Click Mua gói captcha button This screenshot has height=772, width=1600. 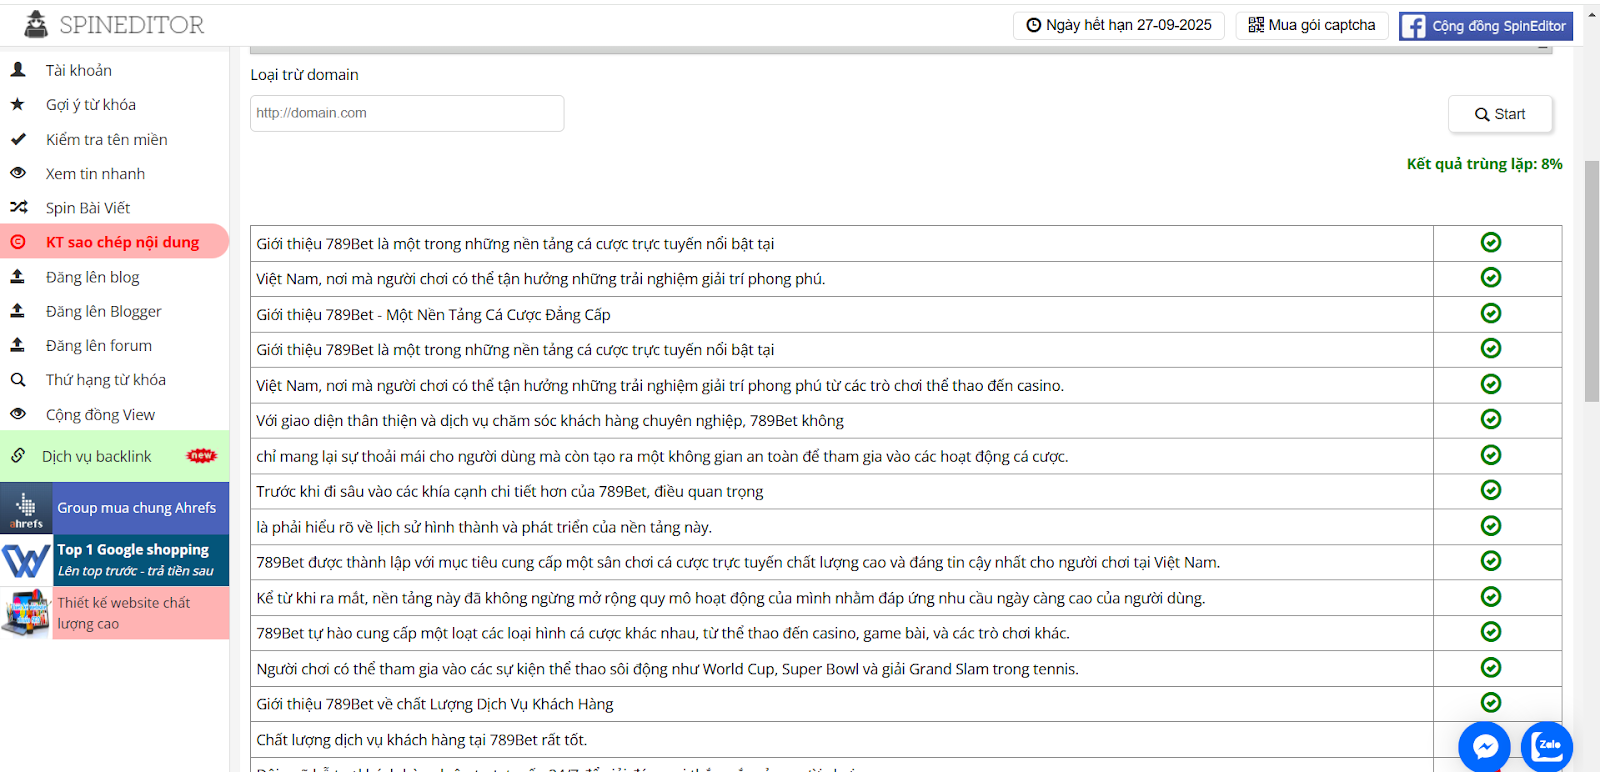[x=1312, y=25]
